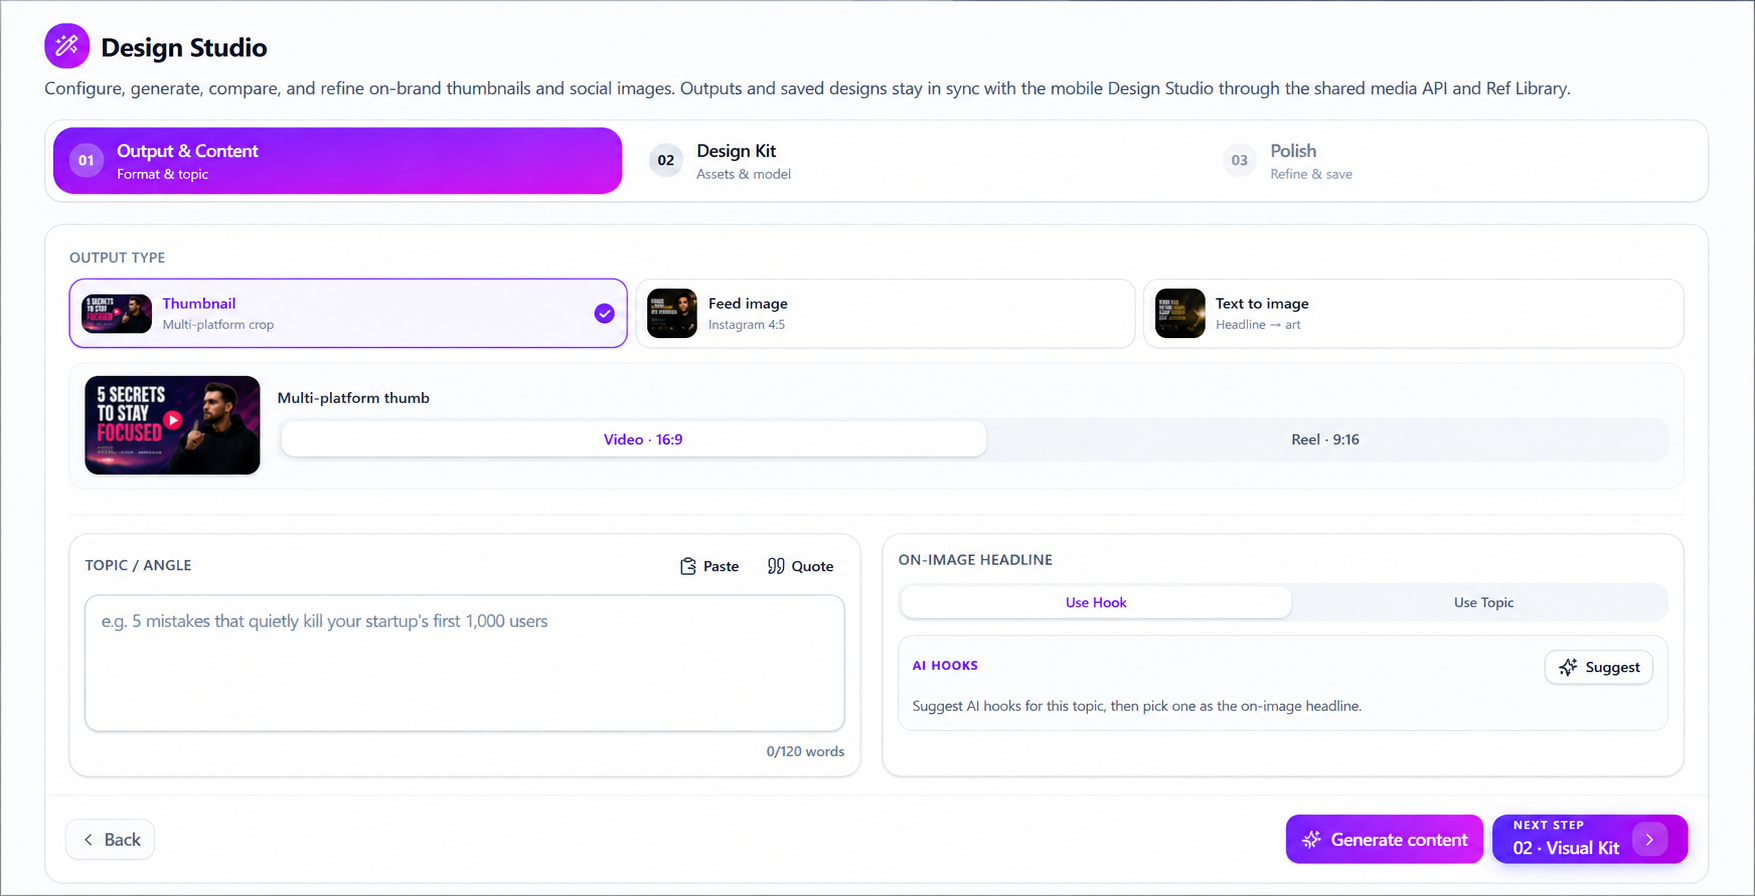Click the Generate content button
The image size is (1755, 896).
[x=1384, y=839]
